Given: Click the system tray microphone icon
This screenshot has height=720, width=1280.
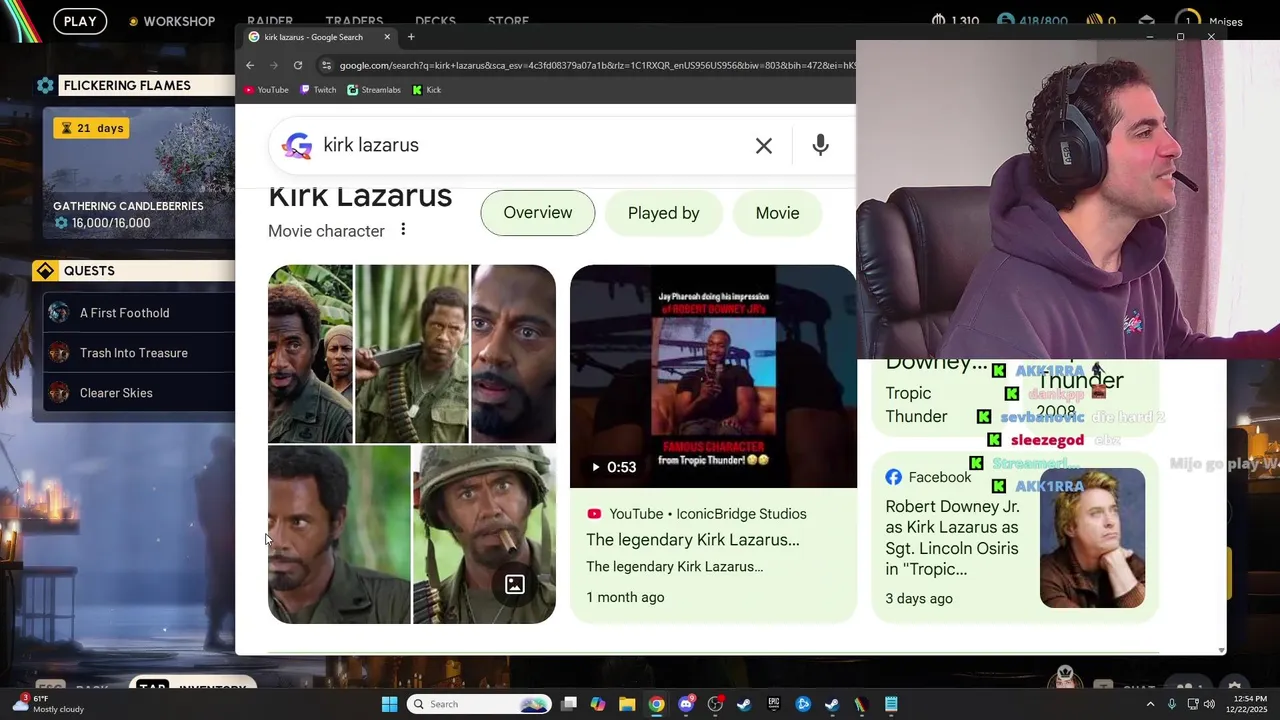Looking at the screenshot, I should pyautogui.click(x=1172, y=704).
